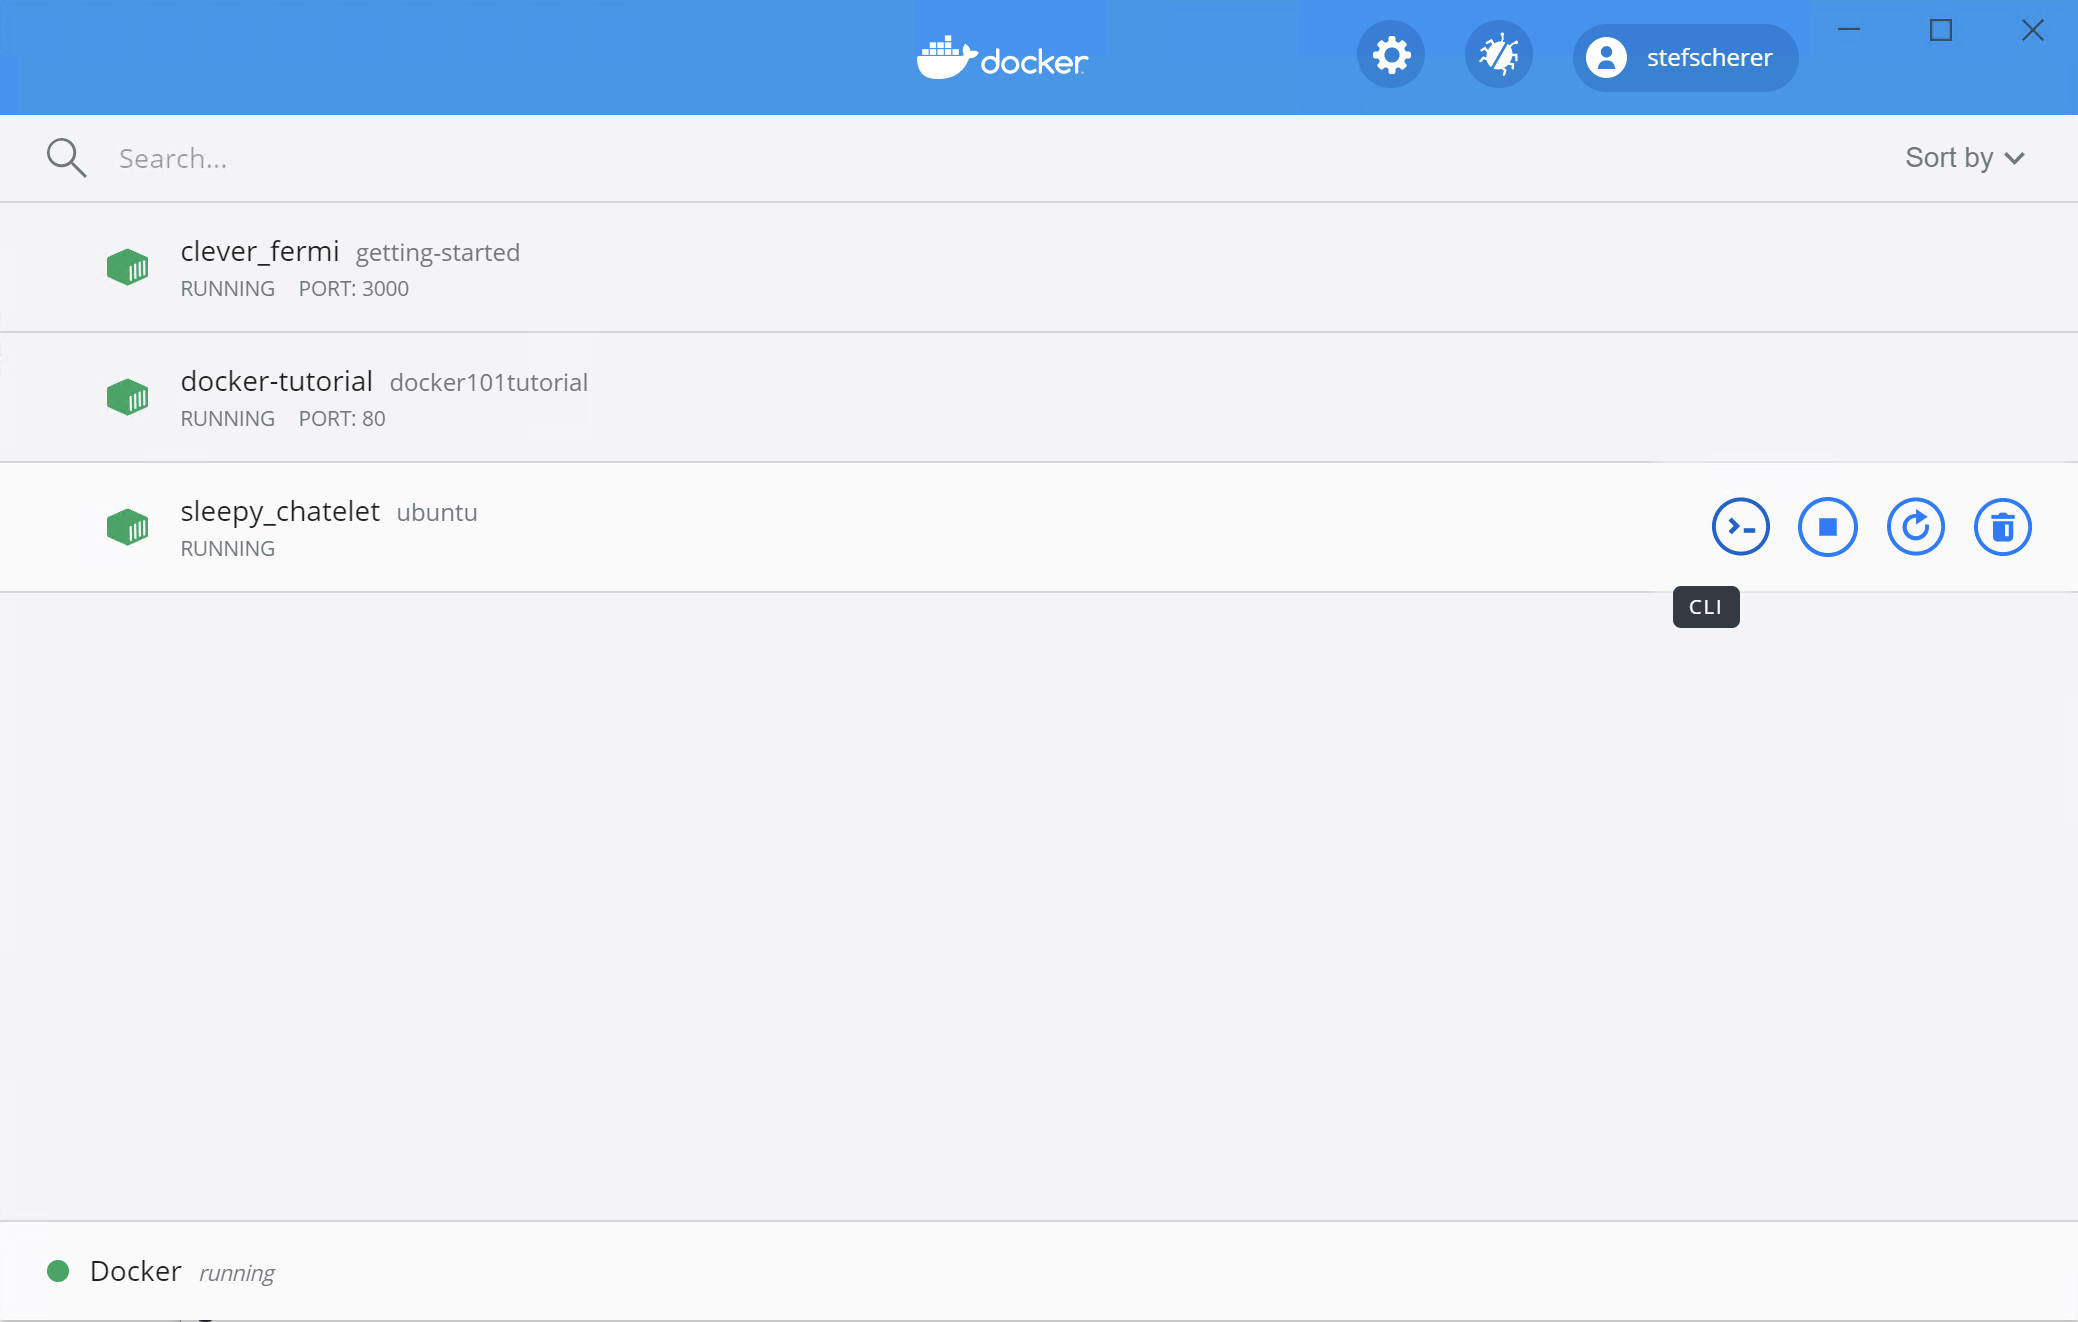This screenshot has height=1322, width=2078.
Task: Click the CLI tooltip label
Action: (1705, 607)
